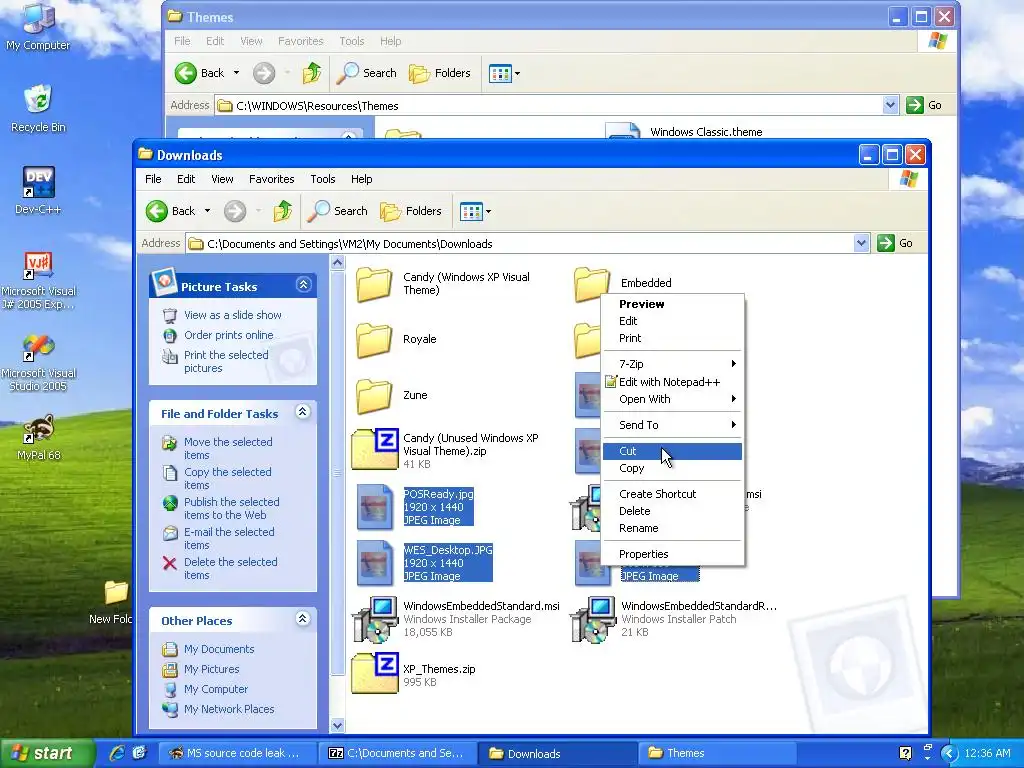
Task: Open File menu in Downloads window
Action: click(x=153, y=179)
